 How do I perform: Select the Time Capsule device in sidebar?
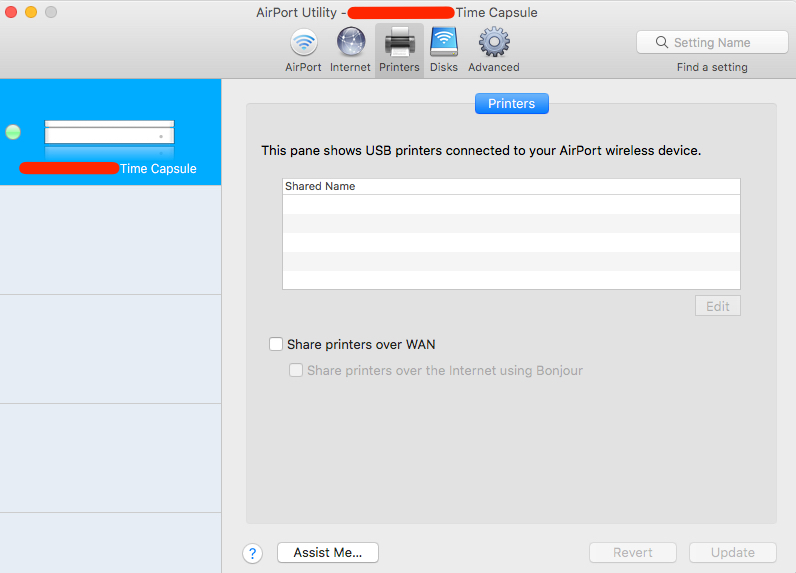pyautogui.click(x=111, y=132)
